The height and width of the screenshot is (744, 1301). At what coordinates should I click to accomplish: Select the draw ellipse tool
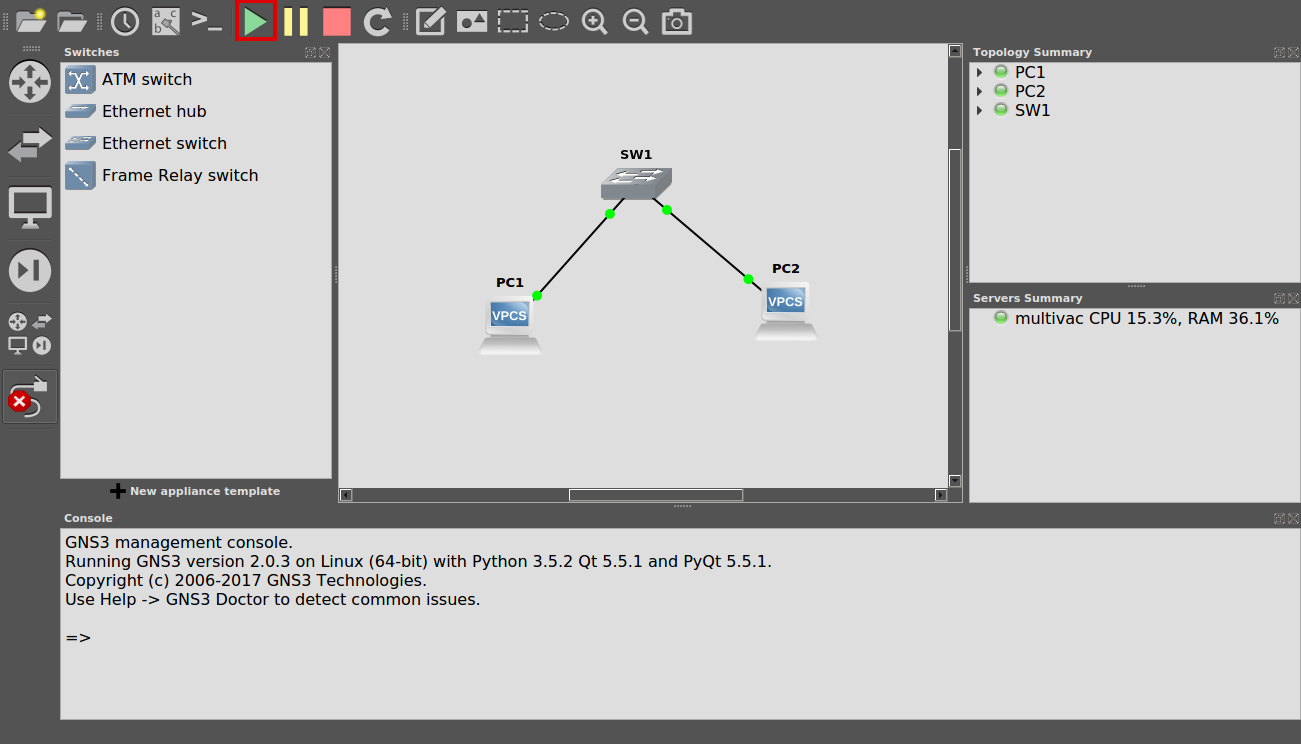(554, 21)
